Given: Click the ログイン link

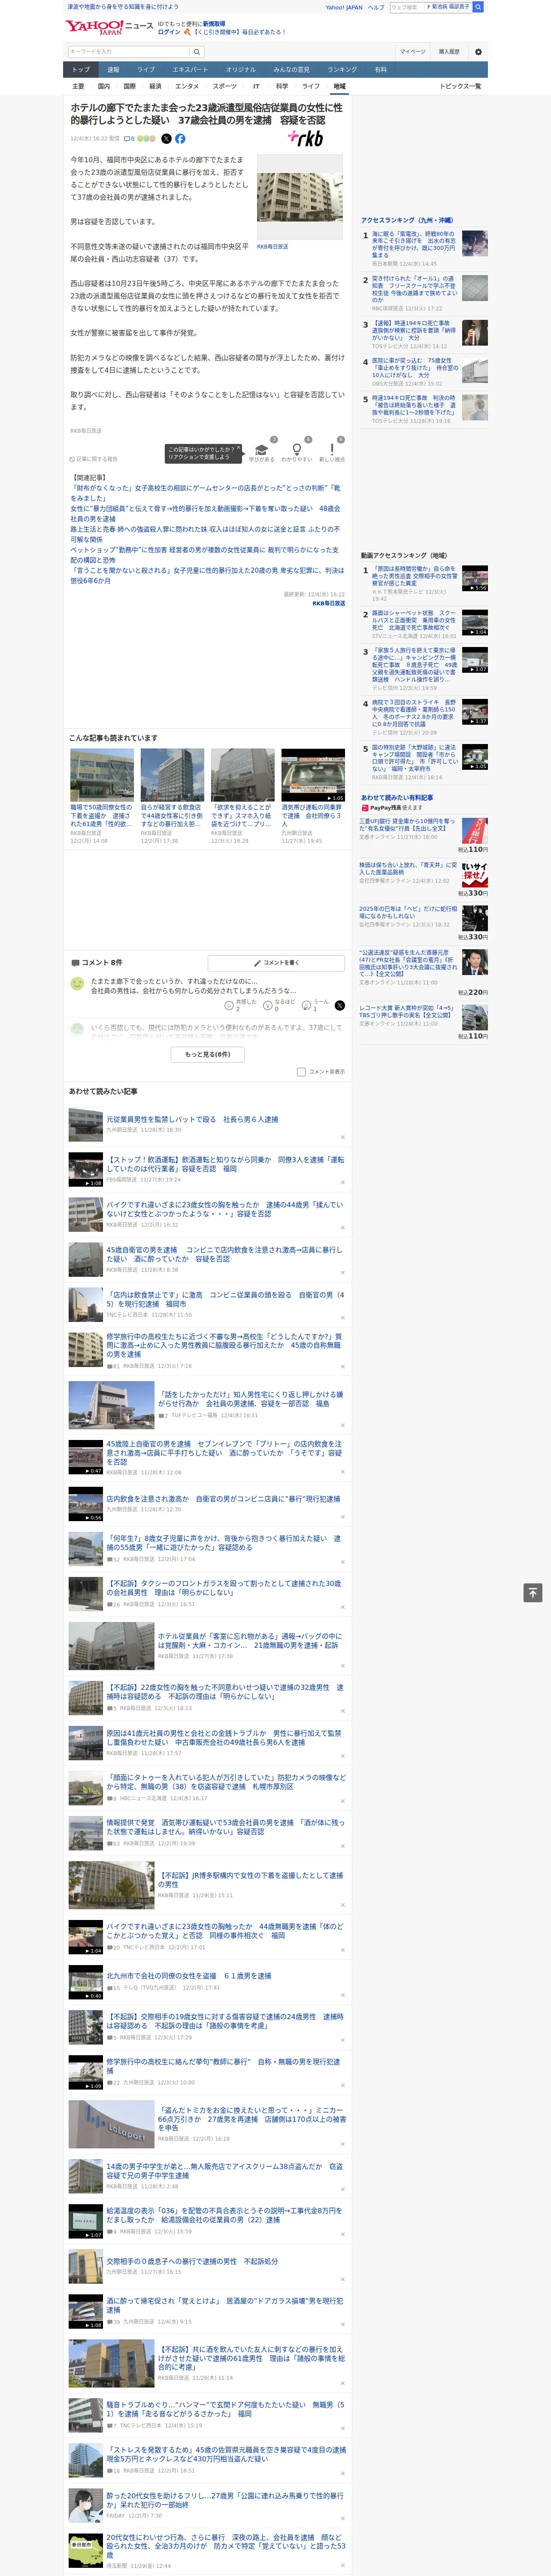Looking at the screenshot, I should (169, 32).
